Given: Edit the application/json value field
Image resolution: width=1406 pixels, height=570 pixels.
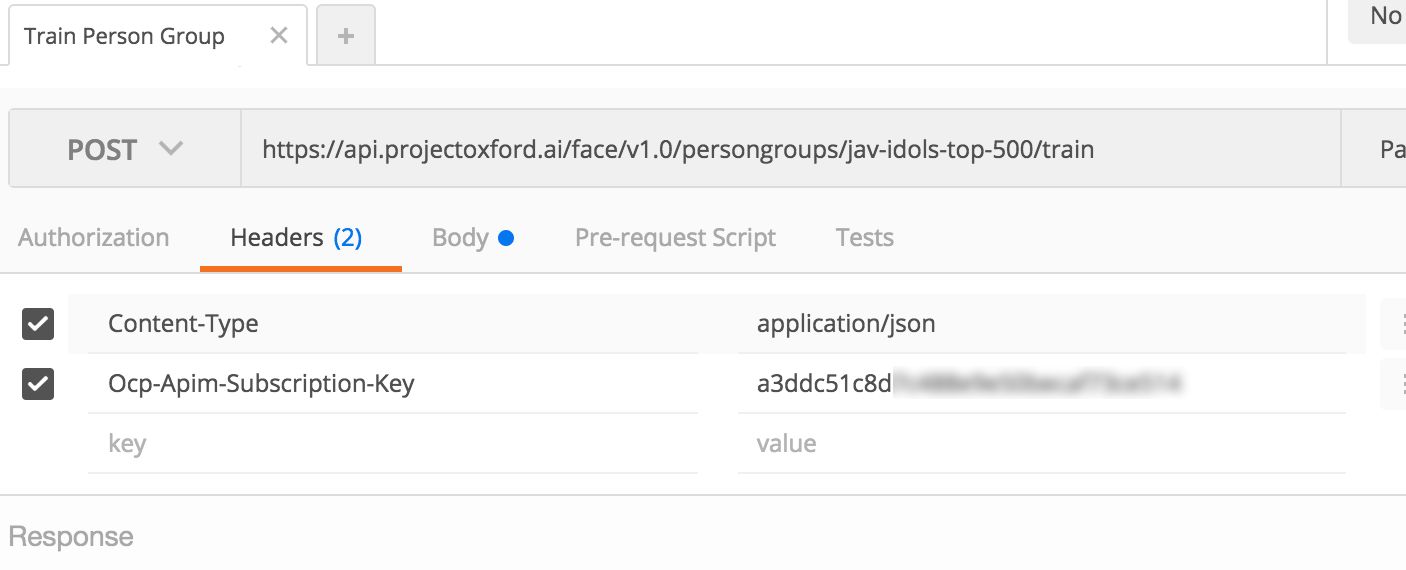Looking at the screenshot, I should click(1040, 324).
